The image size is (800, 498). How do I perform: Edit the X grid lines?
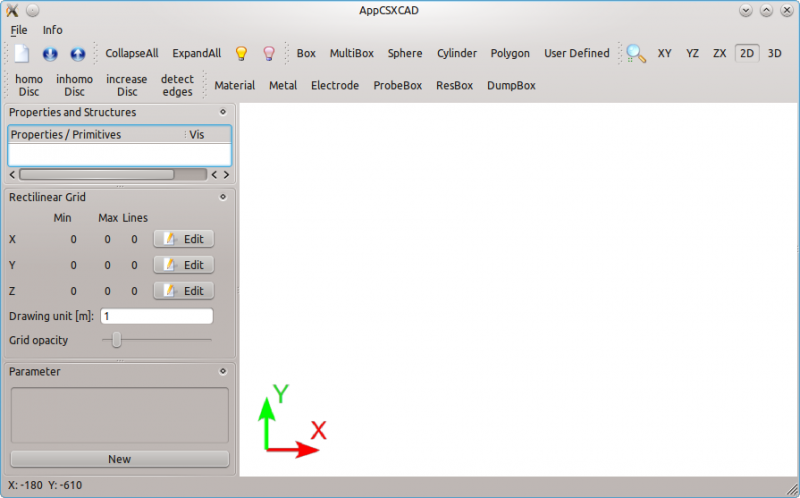[x=184, y=239]
